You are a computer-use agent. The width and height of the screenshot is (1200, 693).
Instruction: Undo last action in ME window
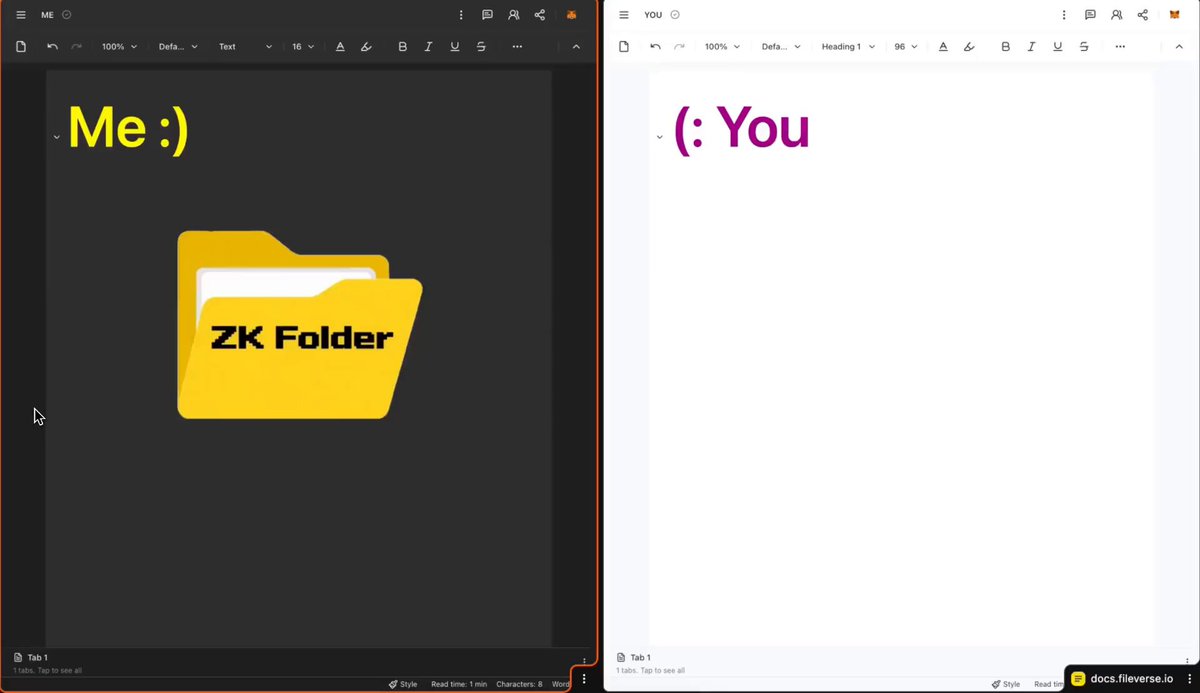52,46
